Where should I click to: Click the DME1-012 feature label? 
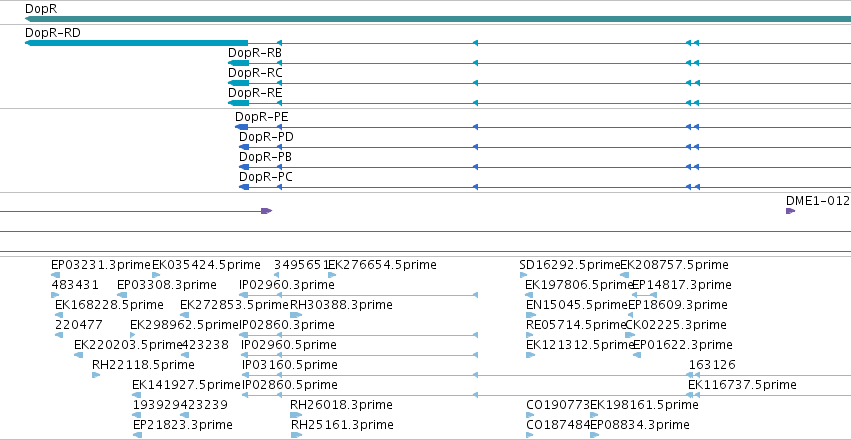[818, 200]
